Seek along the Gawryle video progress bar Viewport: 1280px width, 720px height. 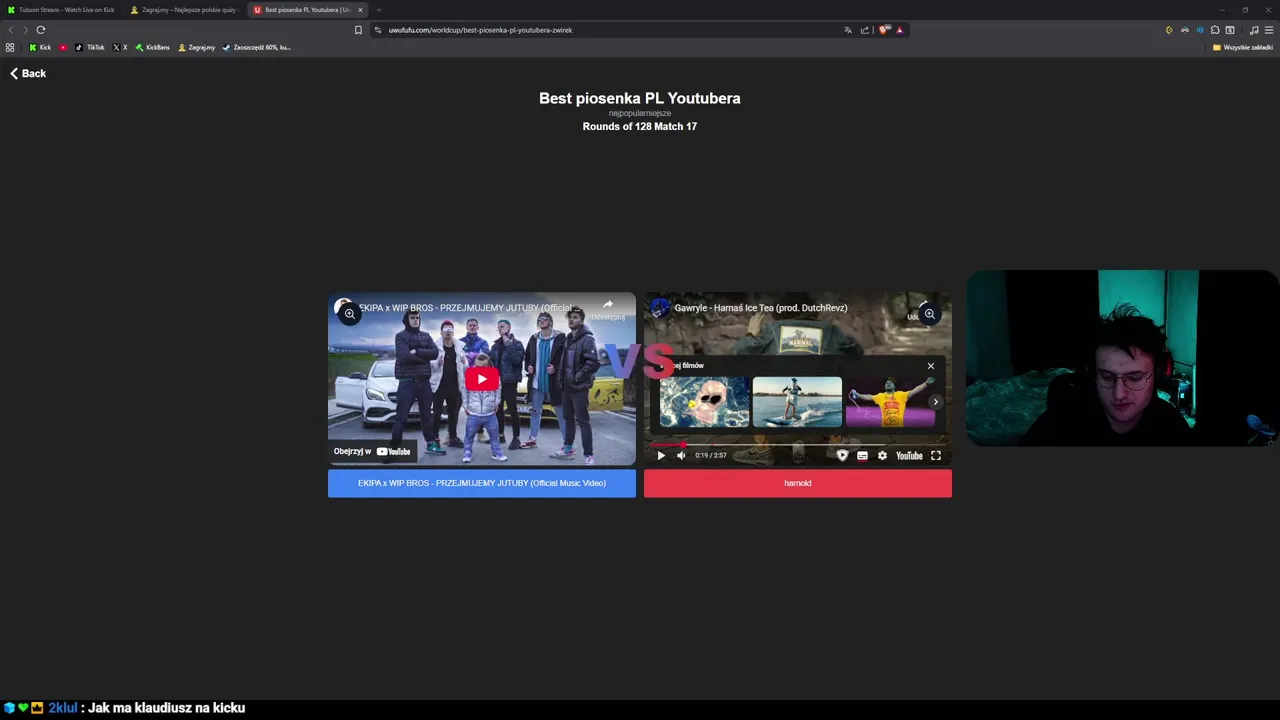[798, 445]
